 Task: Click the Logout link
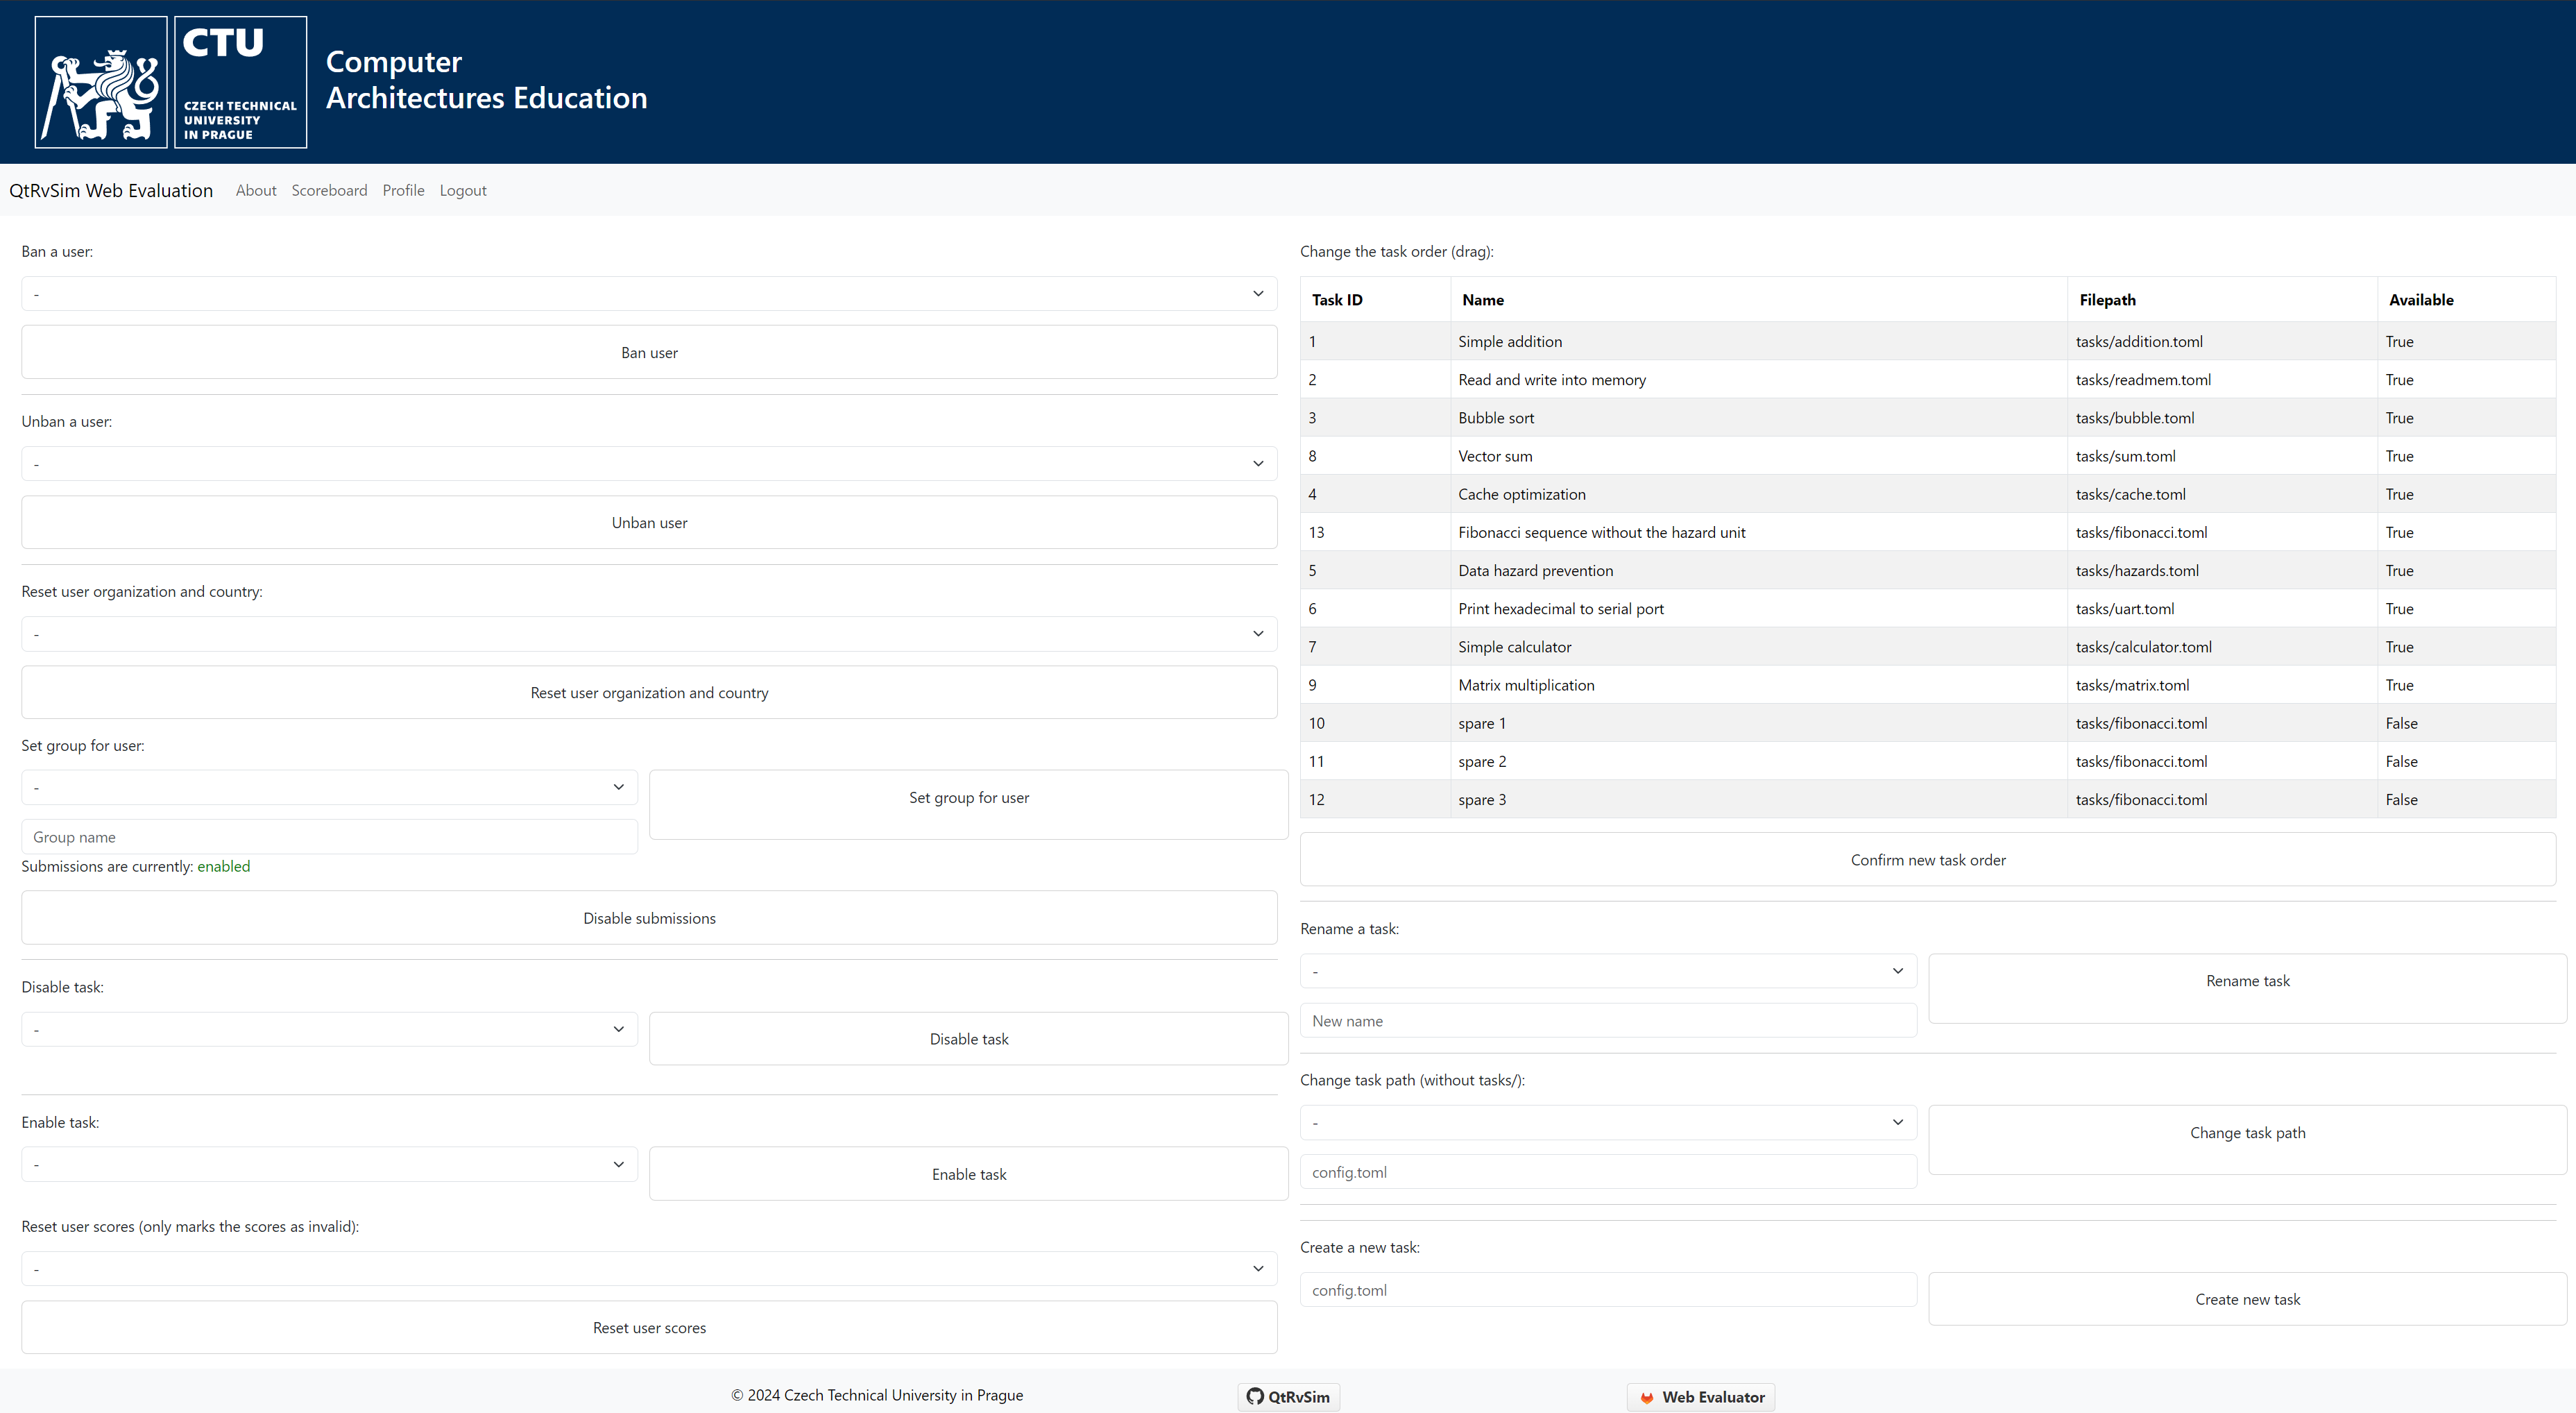click(463, 190)
